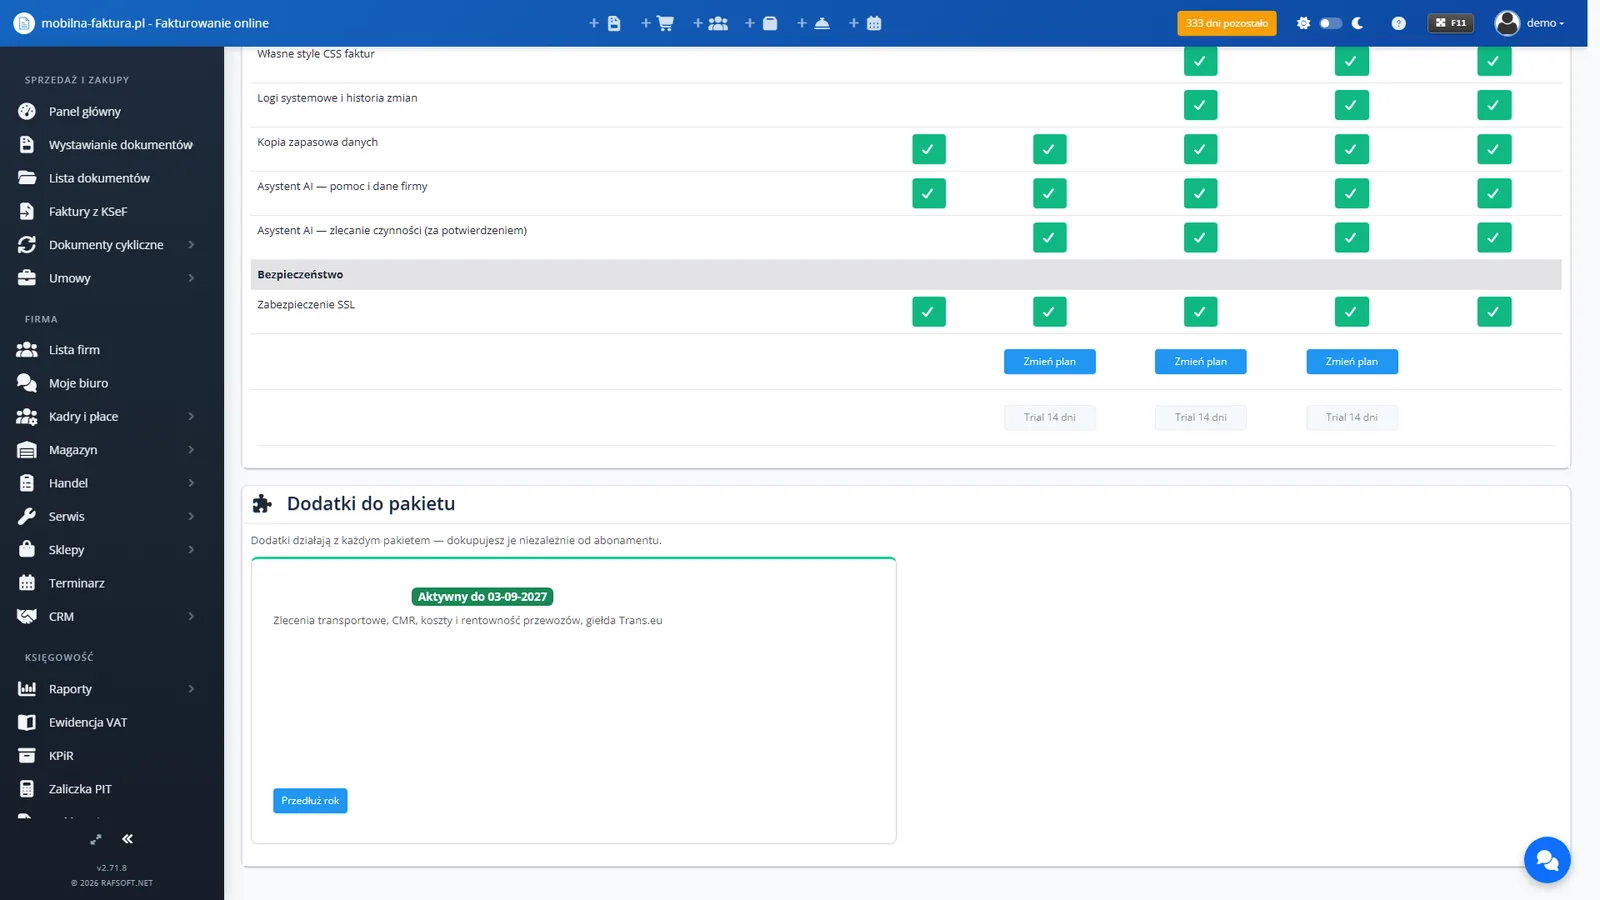Add new service via plus-bell icon
Viewport: 1600px width, 900px height.
(x=813, y=23)
